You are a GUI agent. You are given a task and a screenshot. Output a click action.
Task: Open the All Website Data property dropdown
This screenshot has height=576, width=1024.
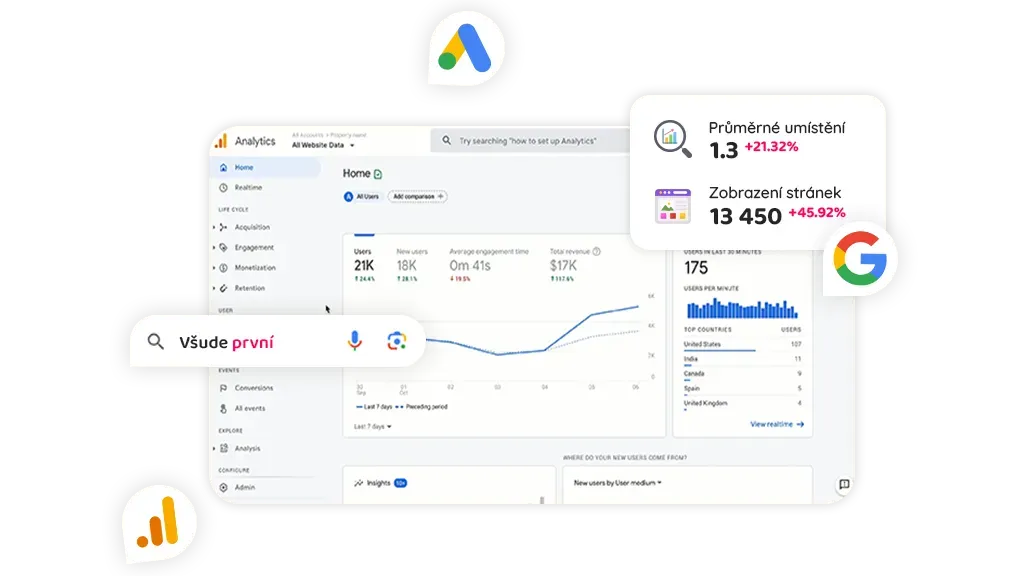point(324,146)
